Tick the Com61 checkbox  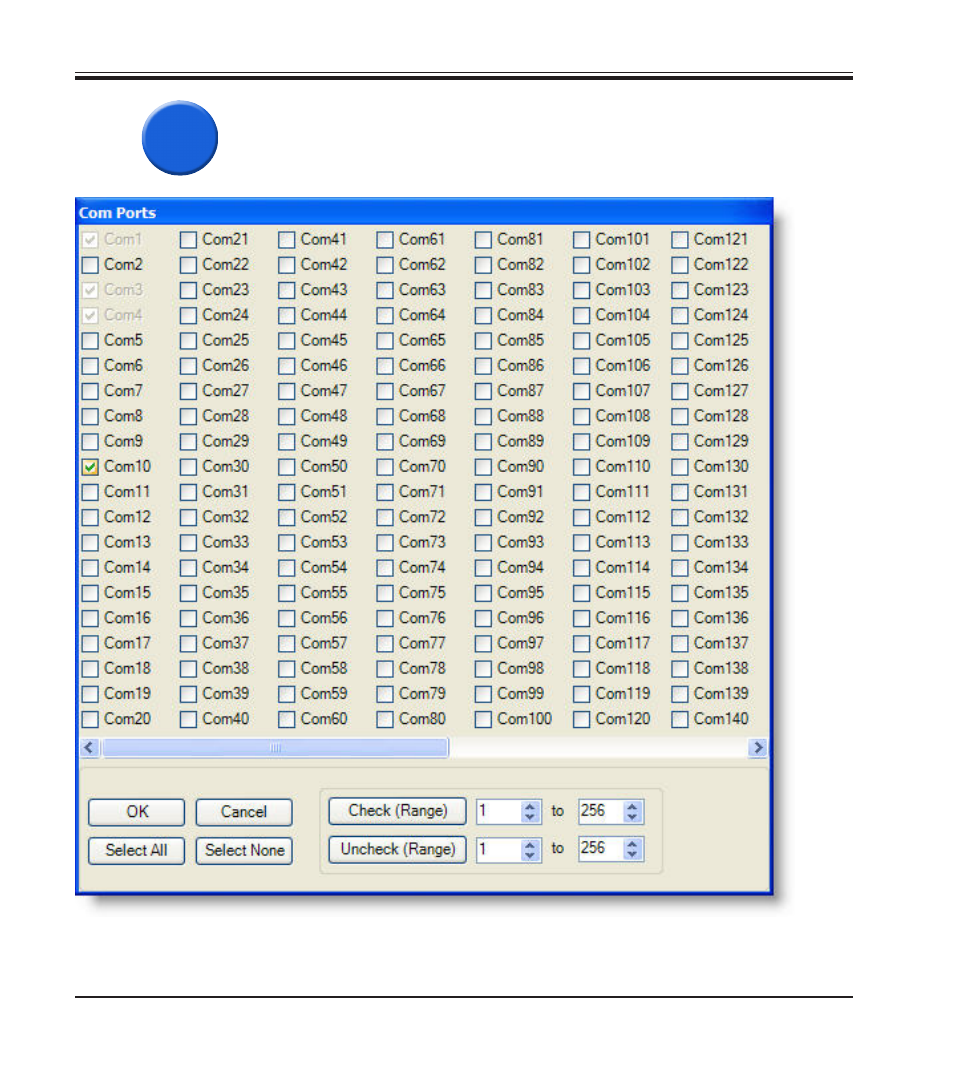click(x=385, y=239)
